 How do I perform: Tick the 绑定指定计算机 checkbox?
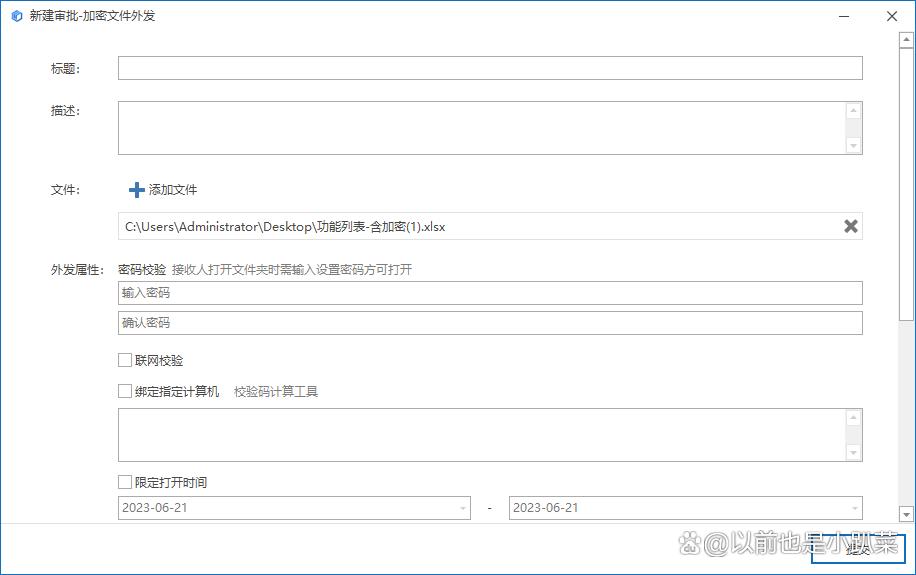pos(124,391)
